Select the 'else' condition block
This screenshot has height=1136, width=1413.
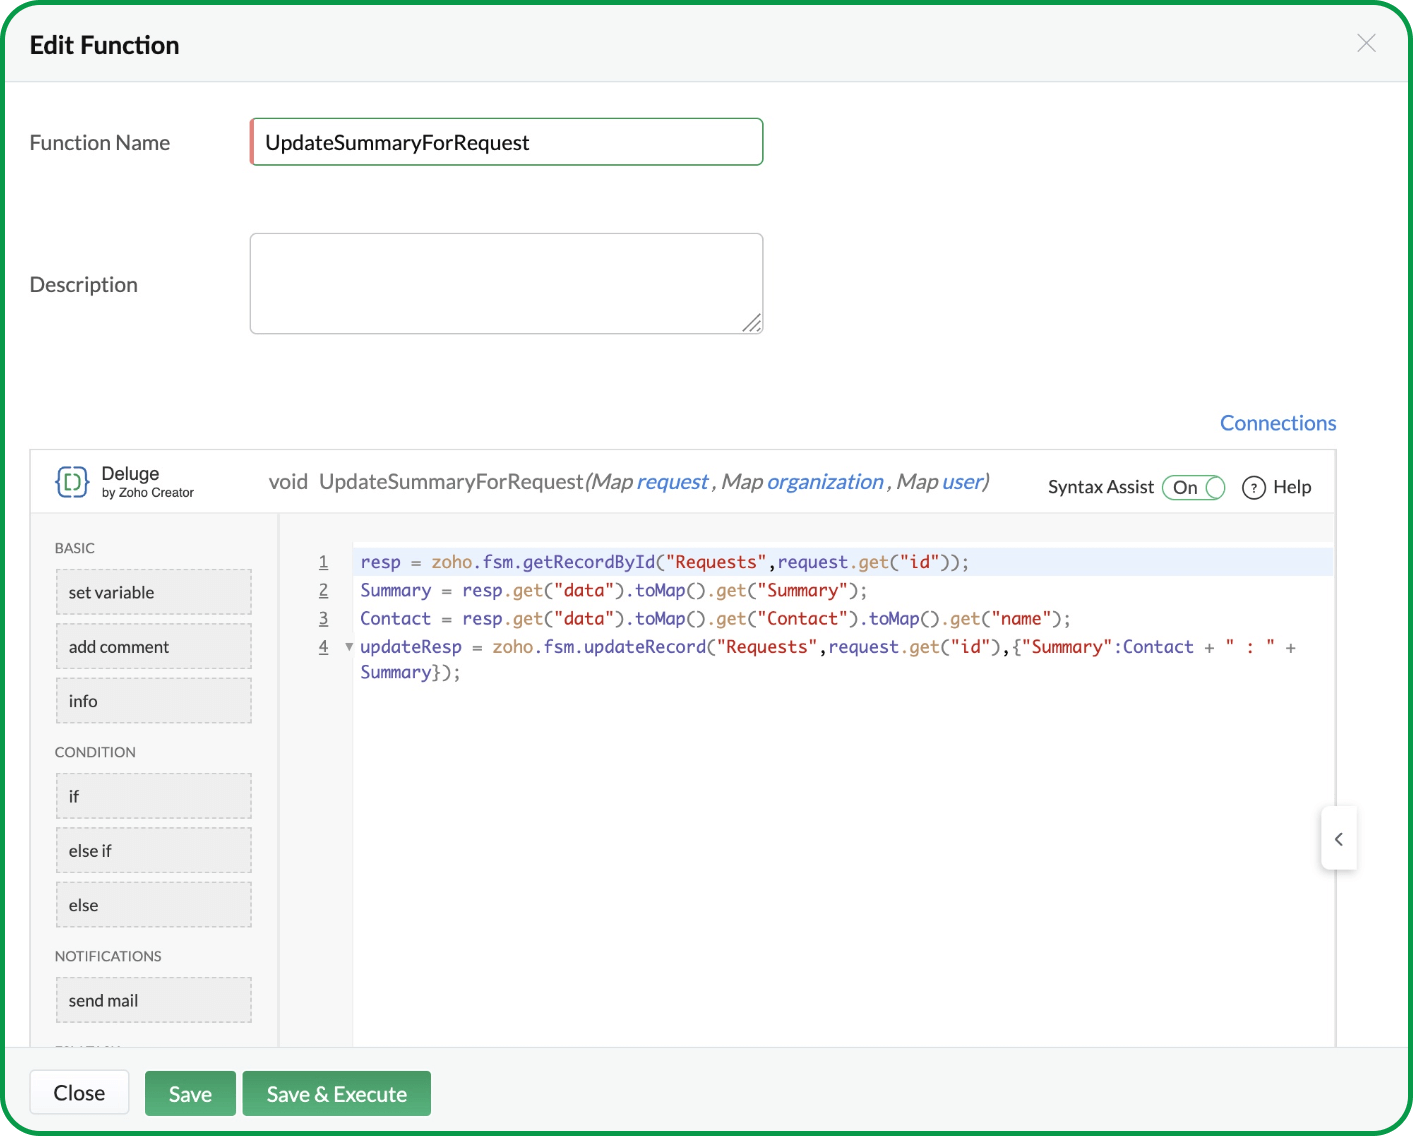pos(153,905)
